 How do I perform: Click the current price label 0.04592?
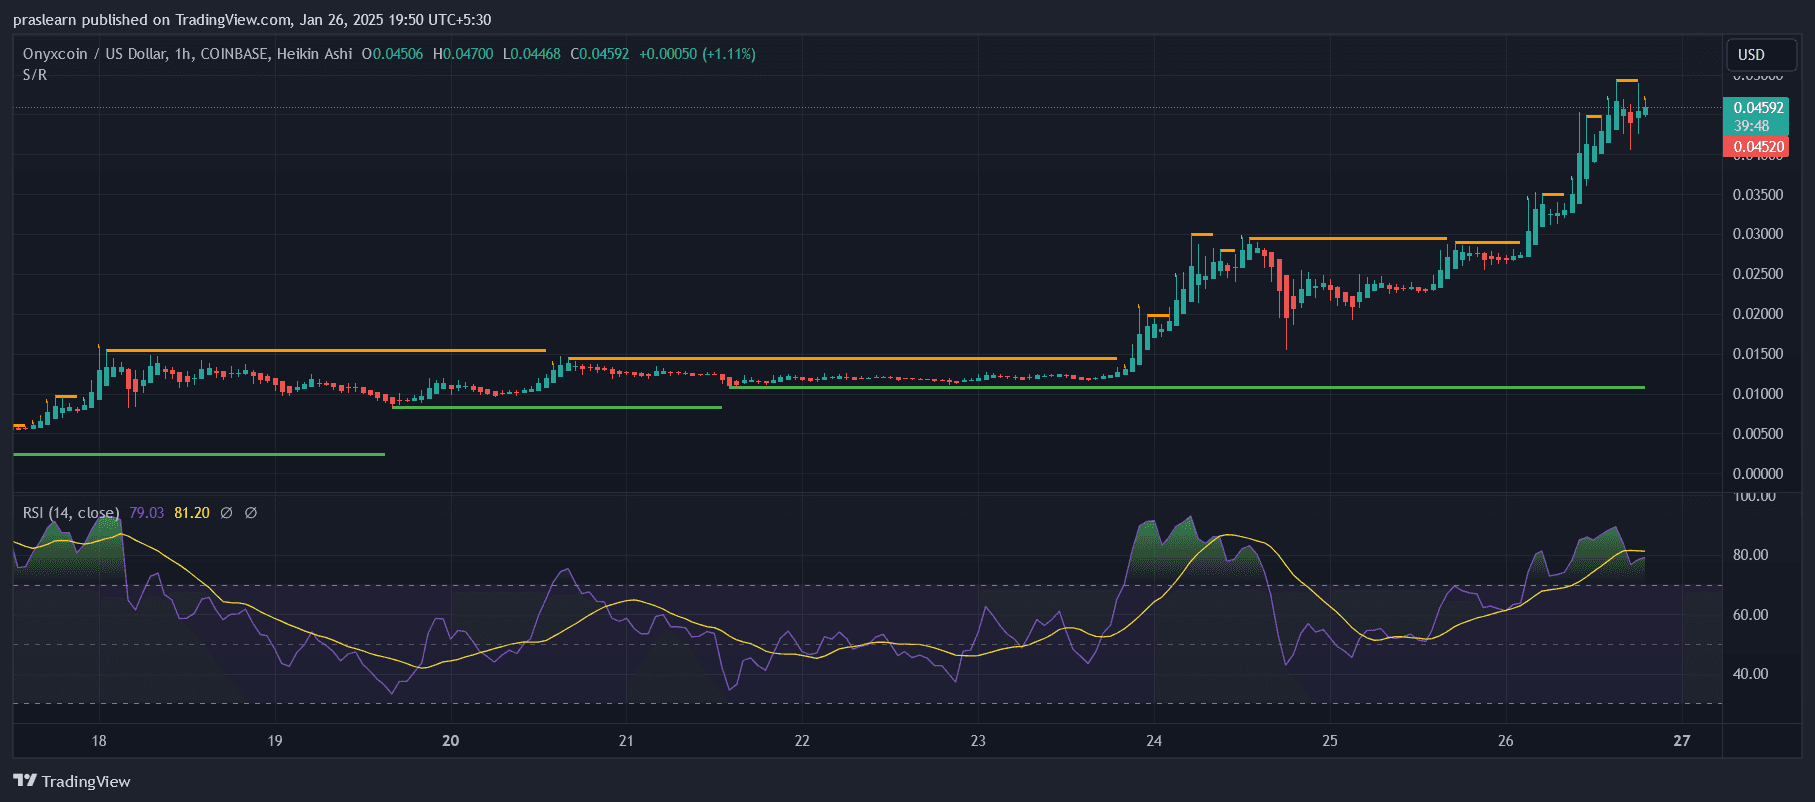coord(1757,108)
